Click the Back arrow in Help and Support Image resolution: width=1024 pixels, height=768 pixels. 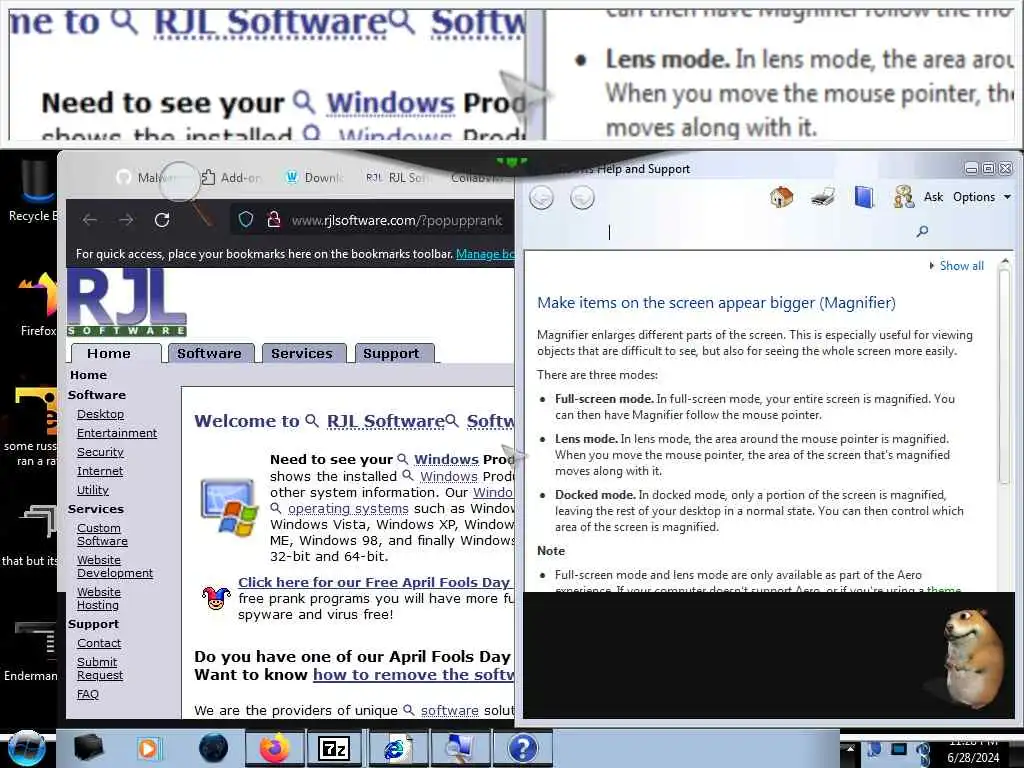(x=541, y=197)
